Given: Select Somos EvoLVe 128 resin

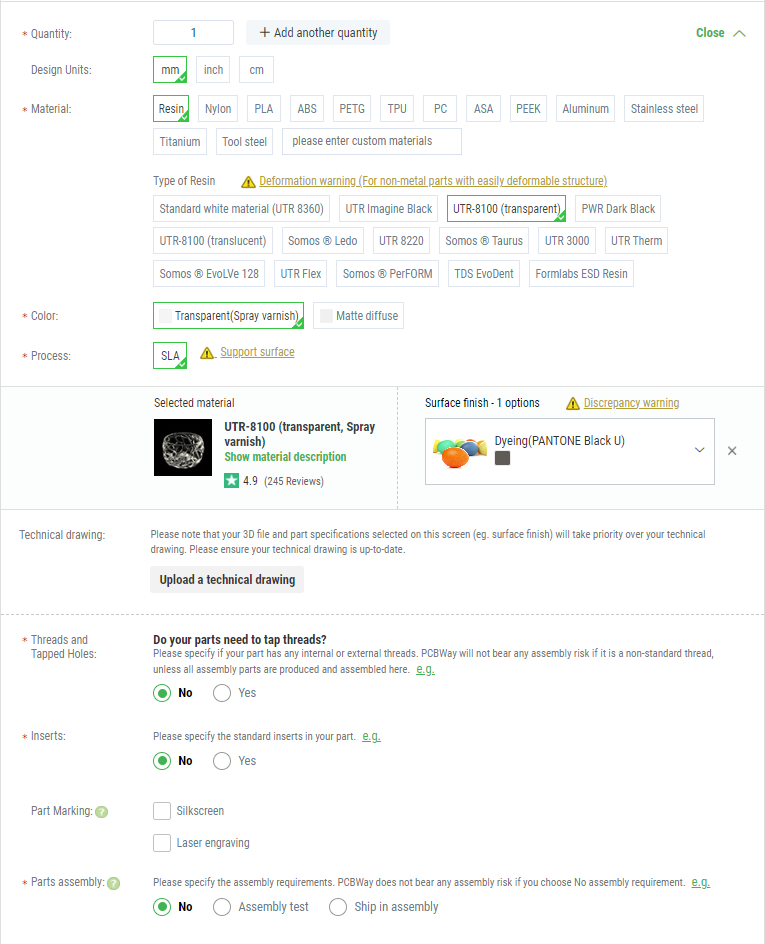Looking at the screenshot, I should pos(209,274).
